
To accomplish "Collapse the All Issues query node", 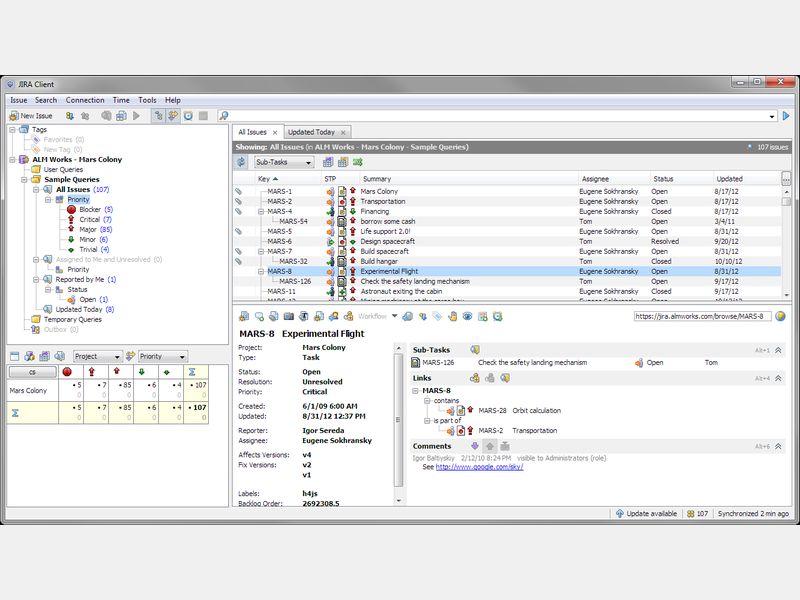I will pyautogui.click(x=36, y=190).
